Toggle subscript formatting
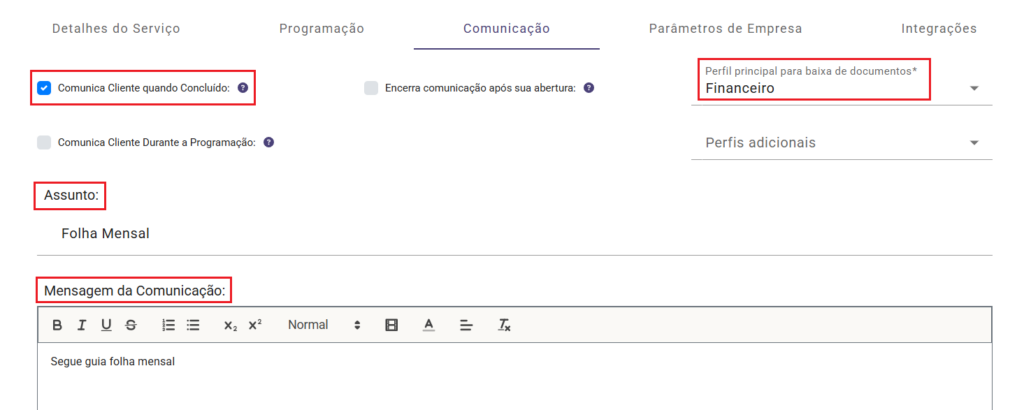This screenshot has width=1024, height=410. click(230, 325)
